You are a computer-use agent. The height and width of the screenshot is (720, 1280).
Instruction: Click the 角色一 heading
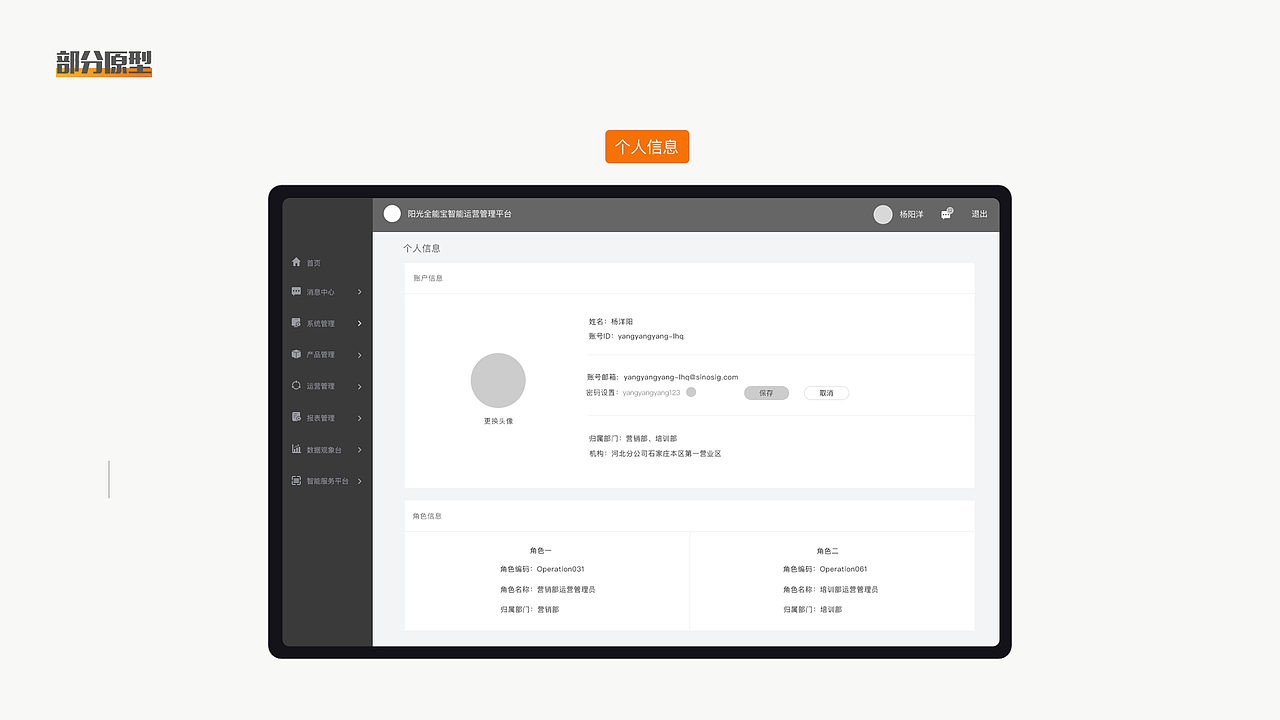pos(541,550)
